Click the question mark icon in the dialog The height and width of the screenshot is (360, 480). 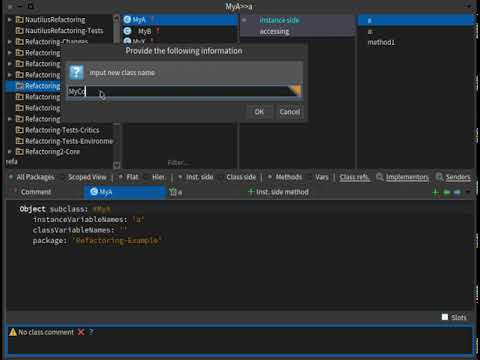(76, 72)
